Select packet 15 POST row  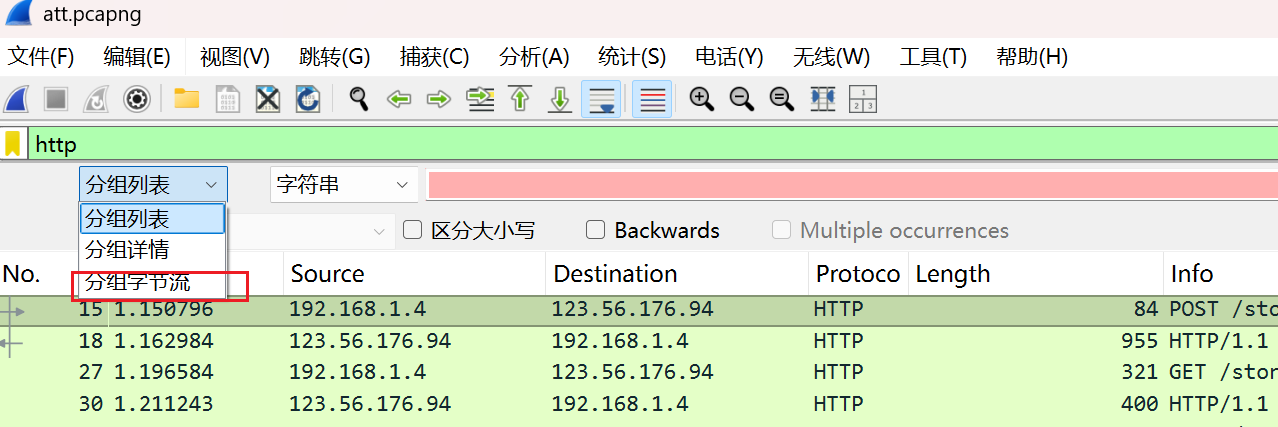(x=639, y=310)
